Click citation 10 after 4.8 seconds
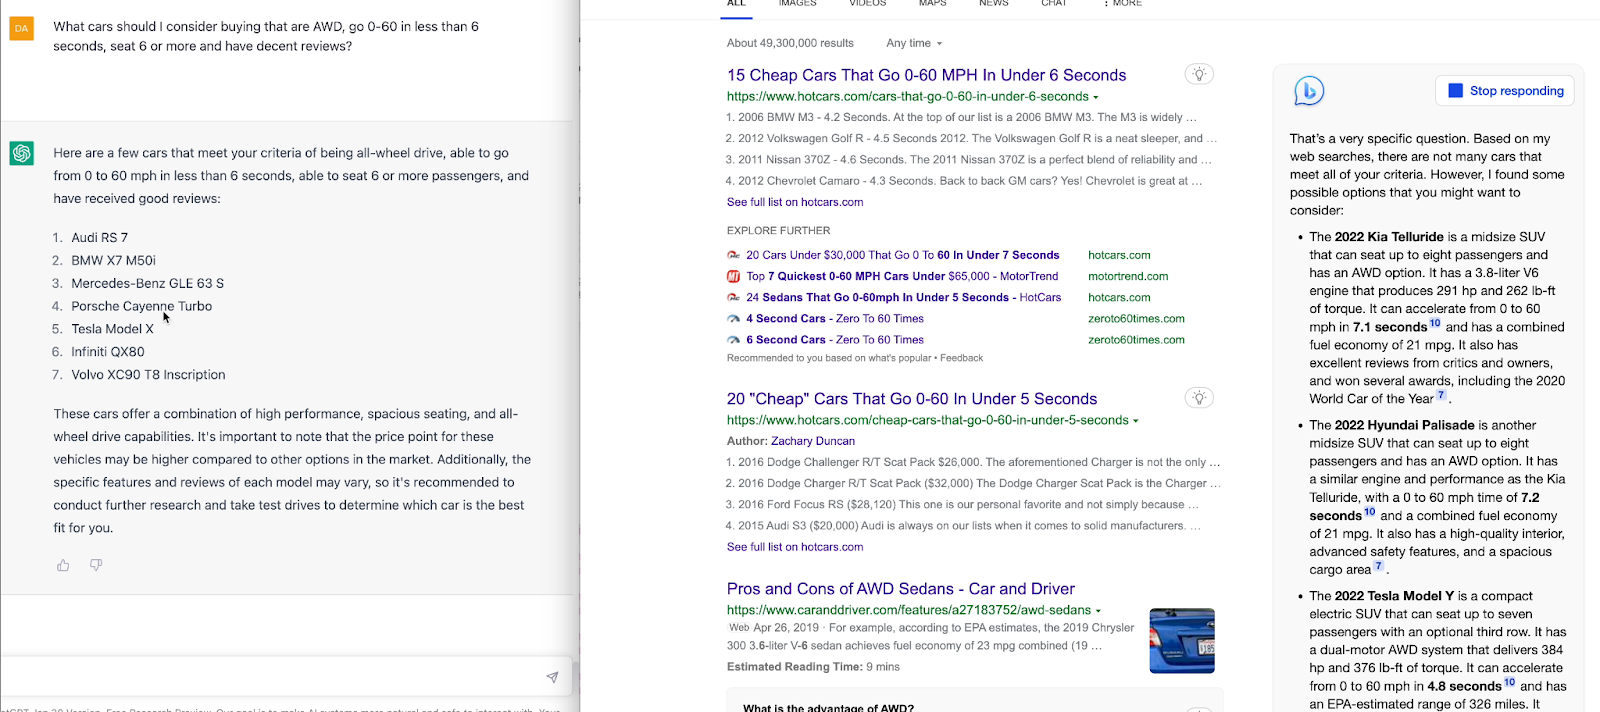The image size is (1600, 712). click(x=1510, y=683)
